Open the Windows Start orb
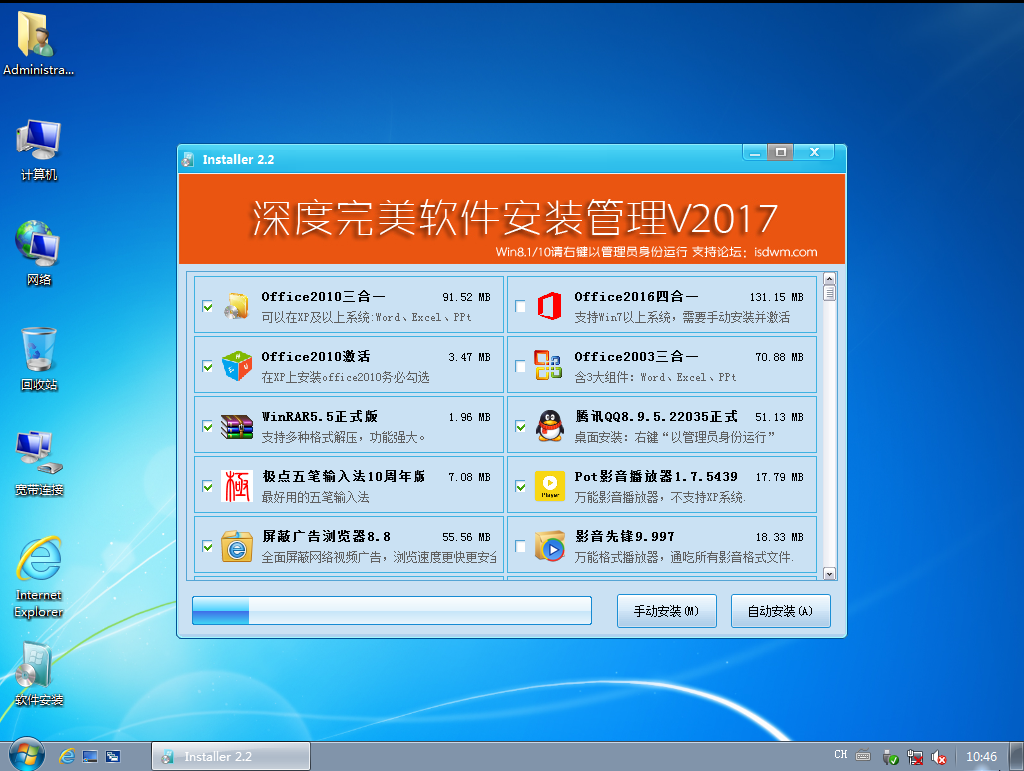Screen dimensions: 1024x771 pos(27,755)
